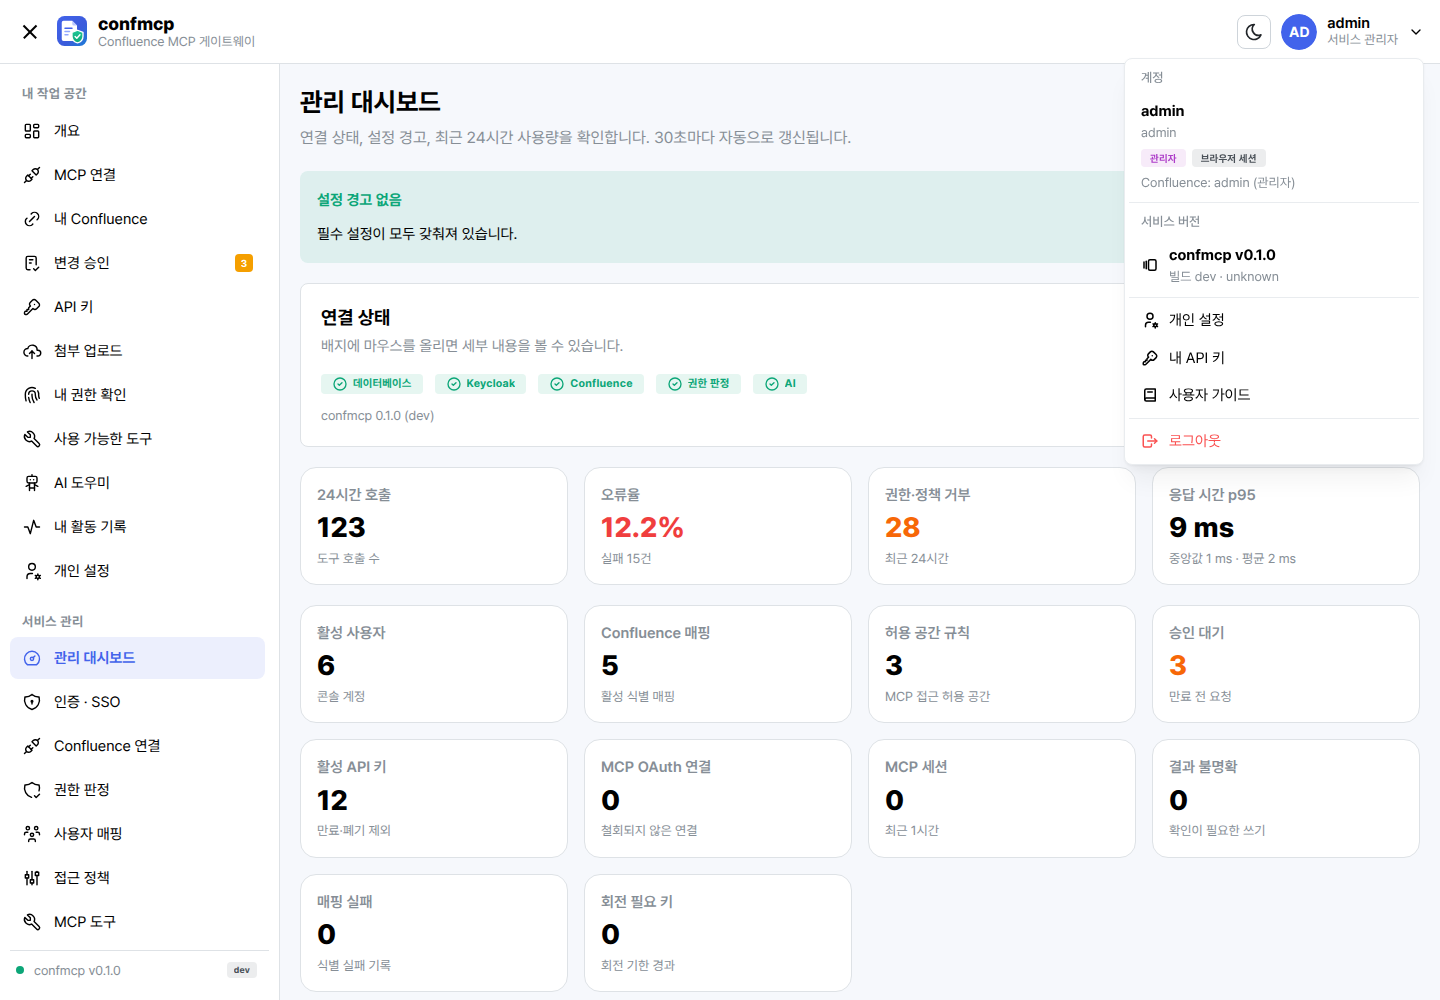Toggle dark mode with the moon icon
The height and width of the screenshot is (1000, 1440).
click(1254, 32)
